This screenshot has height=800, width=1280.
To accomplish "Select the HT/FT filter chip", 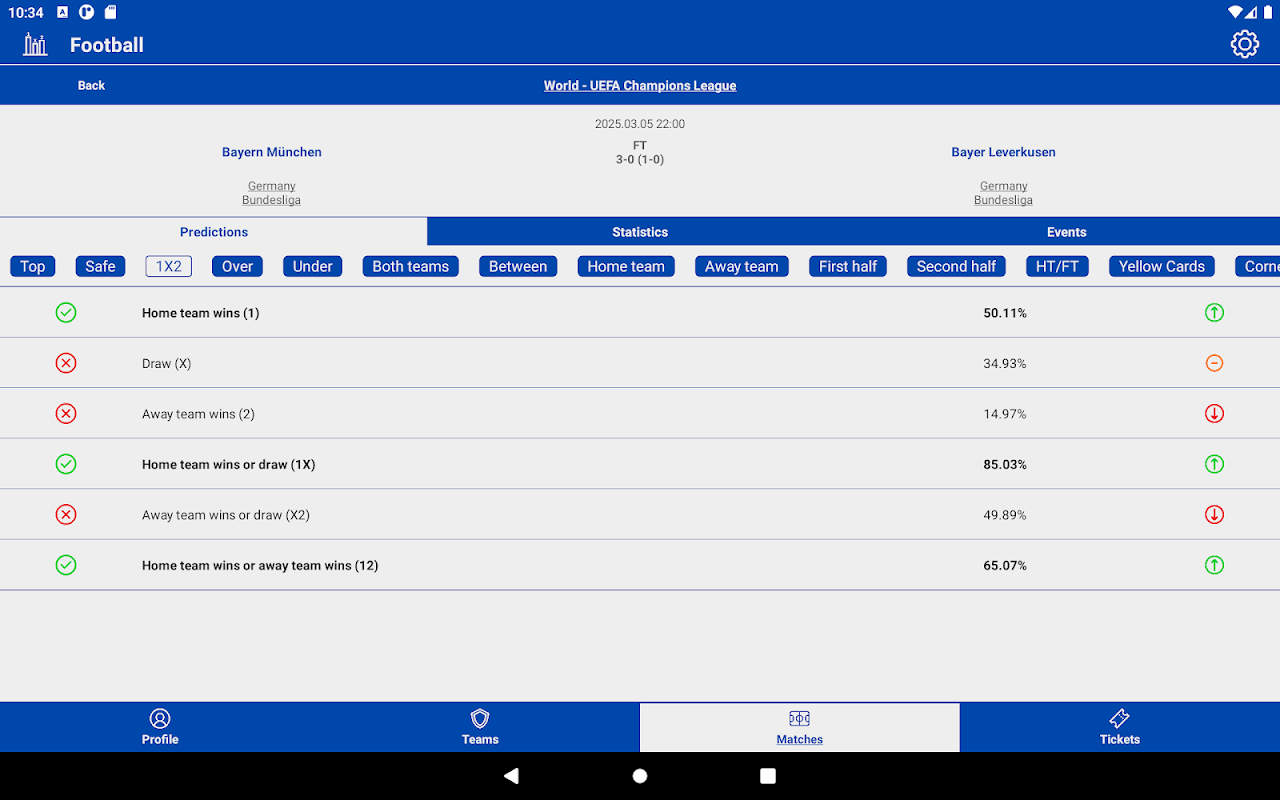I will [1057, 266].
